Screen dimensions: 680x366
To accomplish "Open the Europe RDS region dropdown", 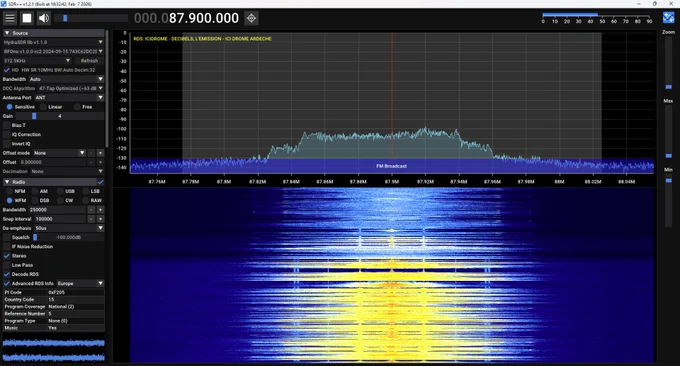I will 80,284.
